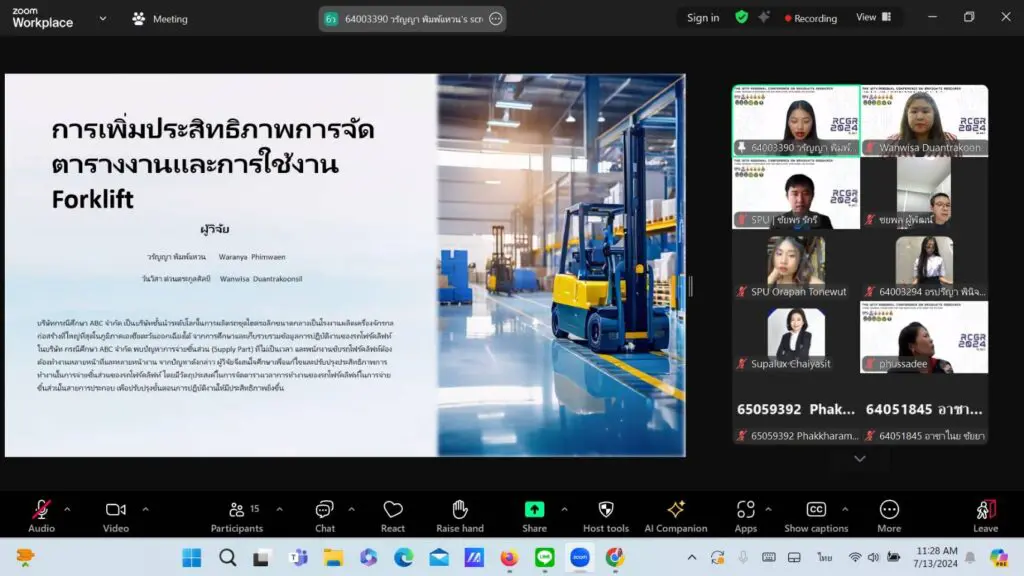Image resolution: width=1024 pixels, height=576 pixels.
Task: Open LINE app from taskbar
Action: tap(545, 558)
